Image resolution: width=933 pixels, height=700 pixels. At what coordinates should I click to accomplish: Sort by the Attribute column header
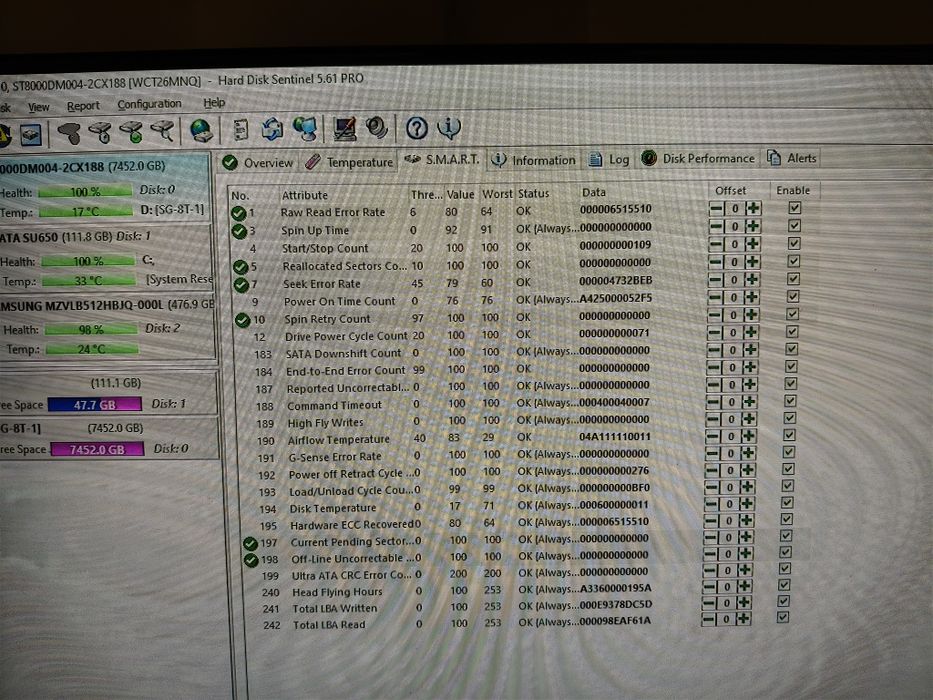[x=305, y=195]
